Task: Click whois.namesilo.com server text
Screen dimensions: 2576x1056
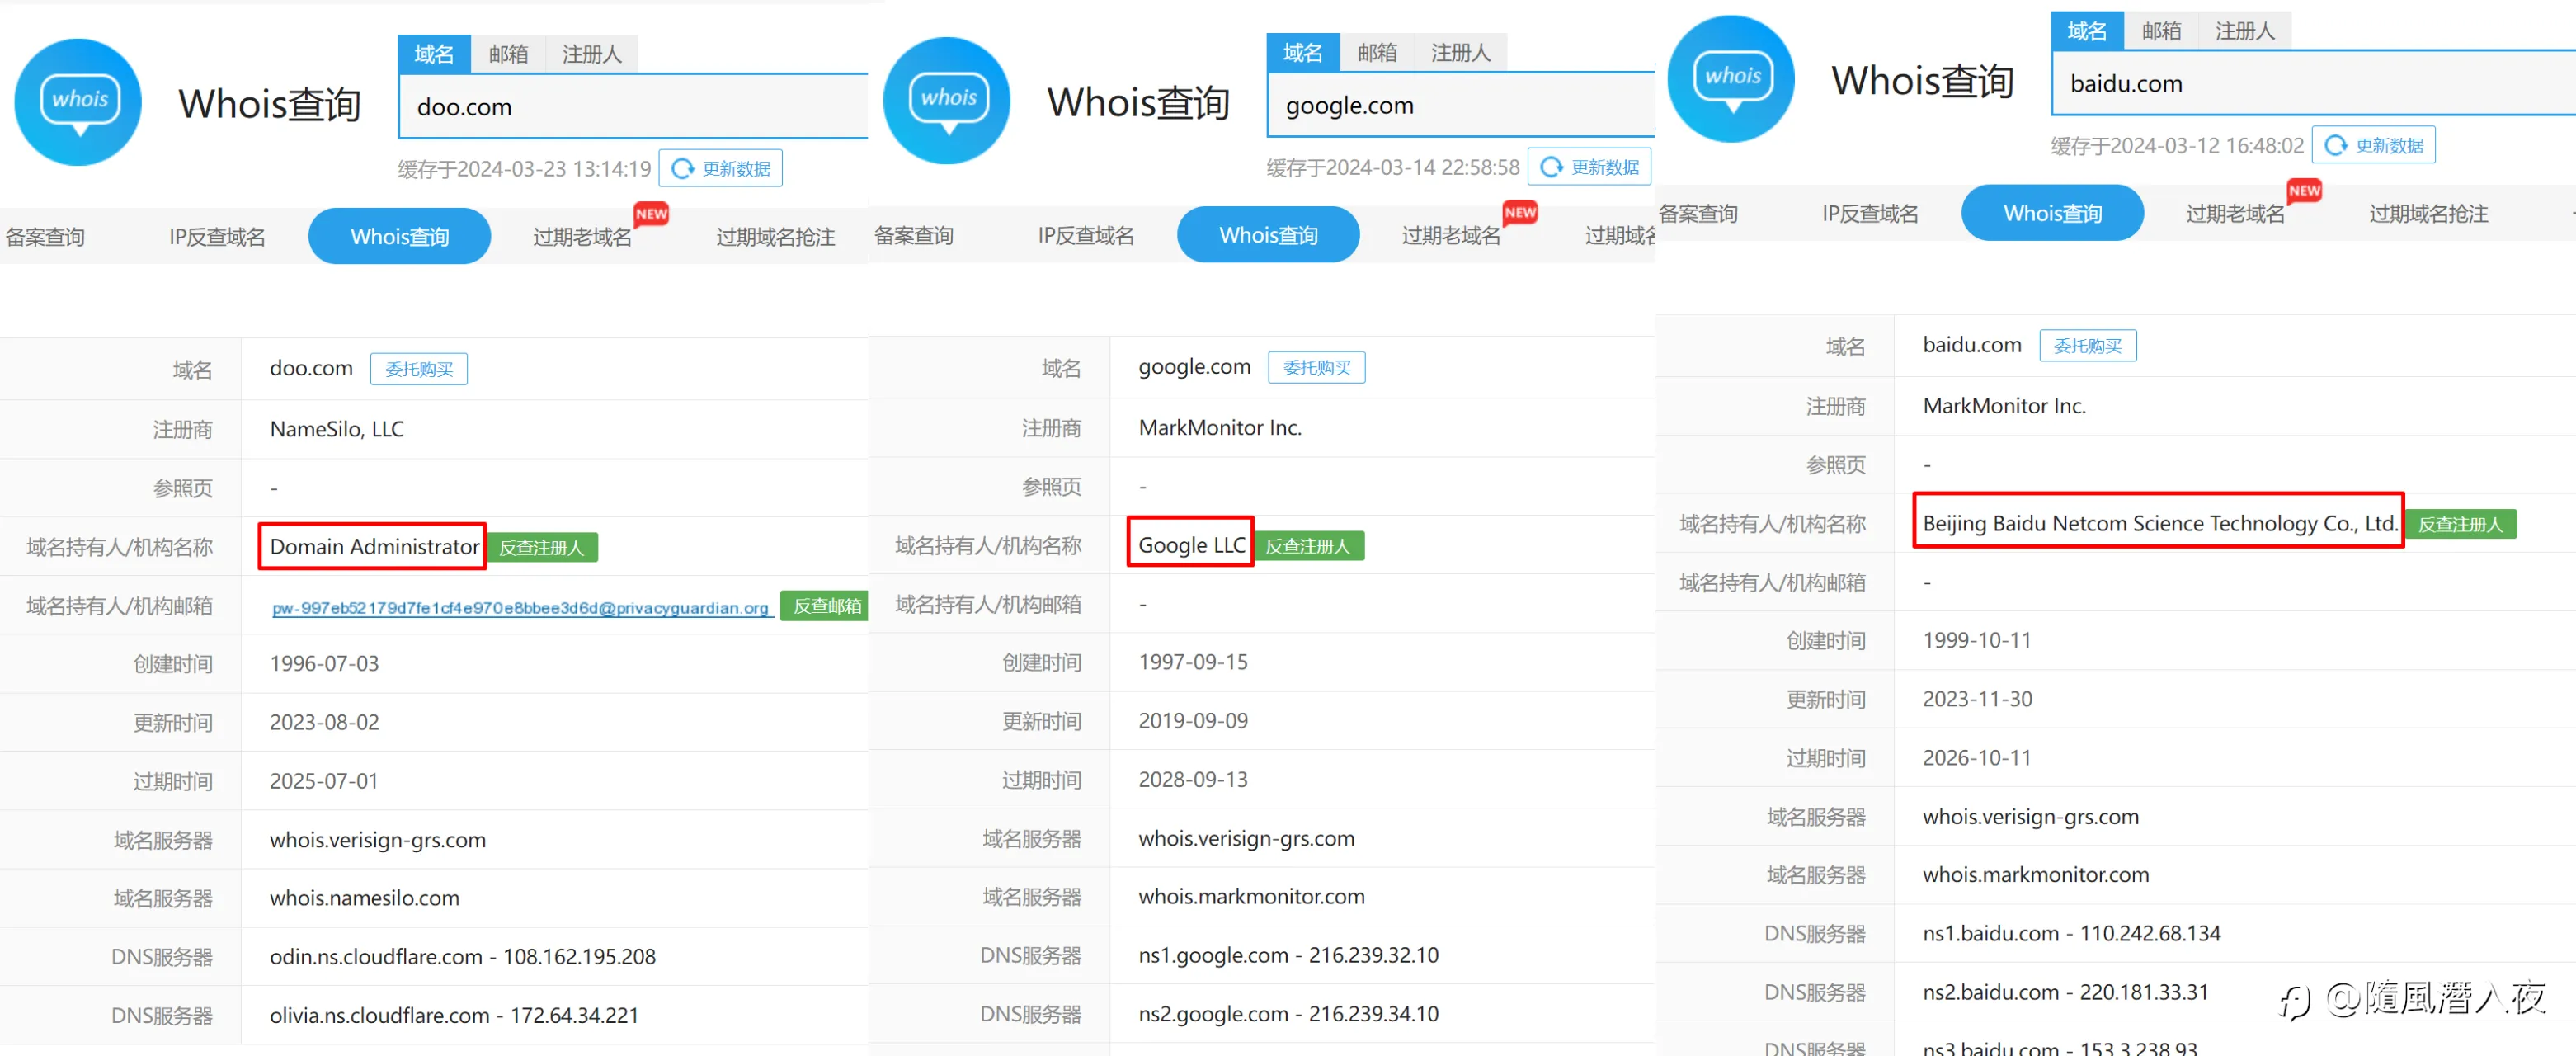Action: [364, 898]
